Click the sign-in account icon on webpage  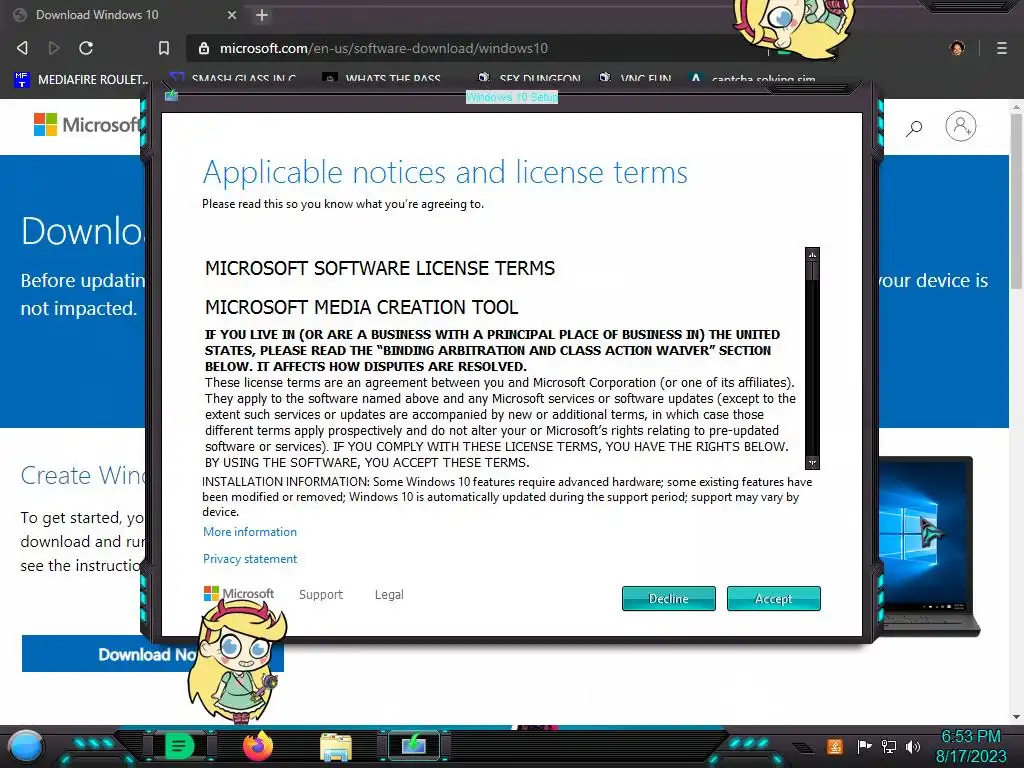coord(961,126)
